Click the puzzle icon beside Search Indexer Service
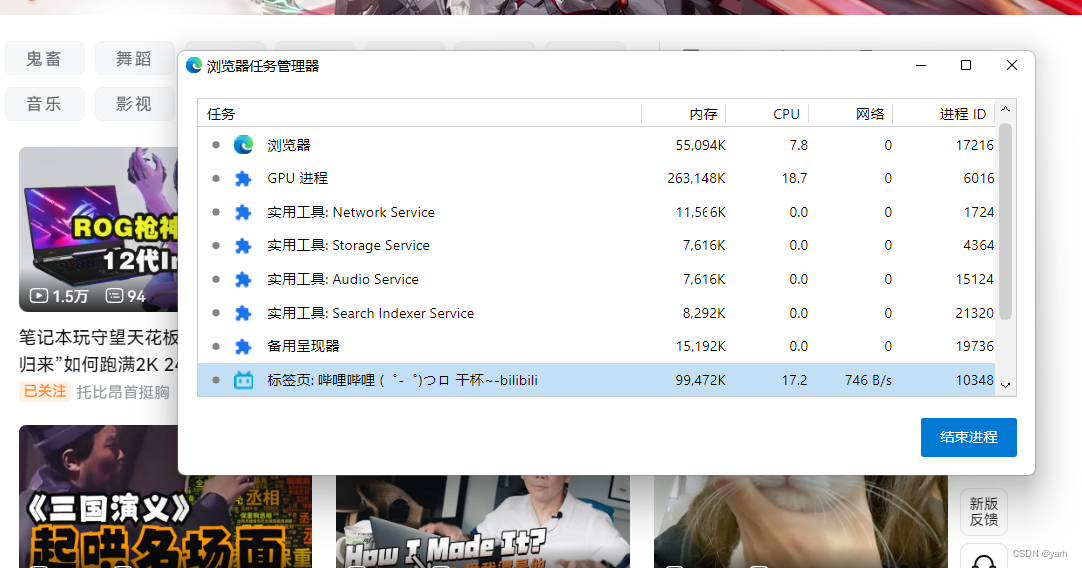Image resolution: width=1082 pixels, height=568 pixels. pyautogui.click(x=243, y=313)
